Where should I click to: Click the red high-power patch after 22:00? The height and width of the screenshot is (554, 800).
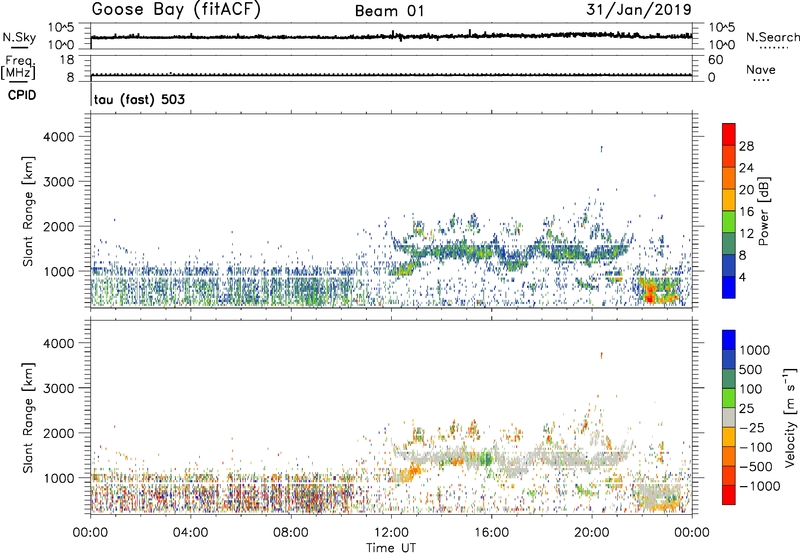[x=649, y=293]
